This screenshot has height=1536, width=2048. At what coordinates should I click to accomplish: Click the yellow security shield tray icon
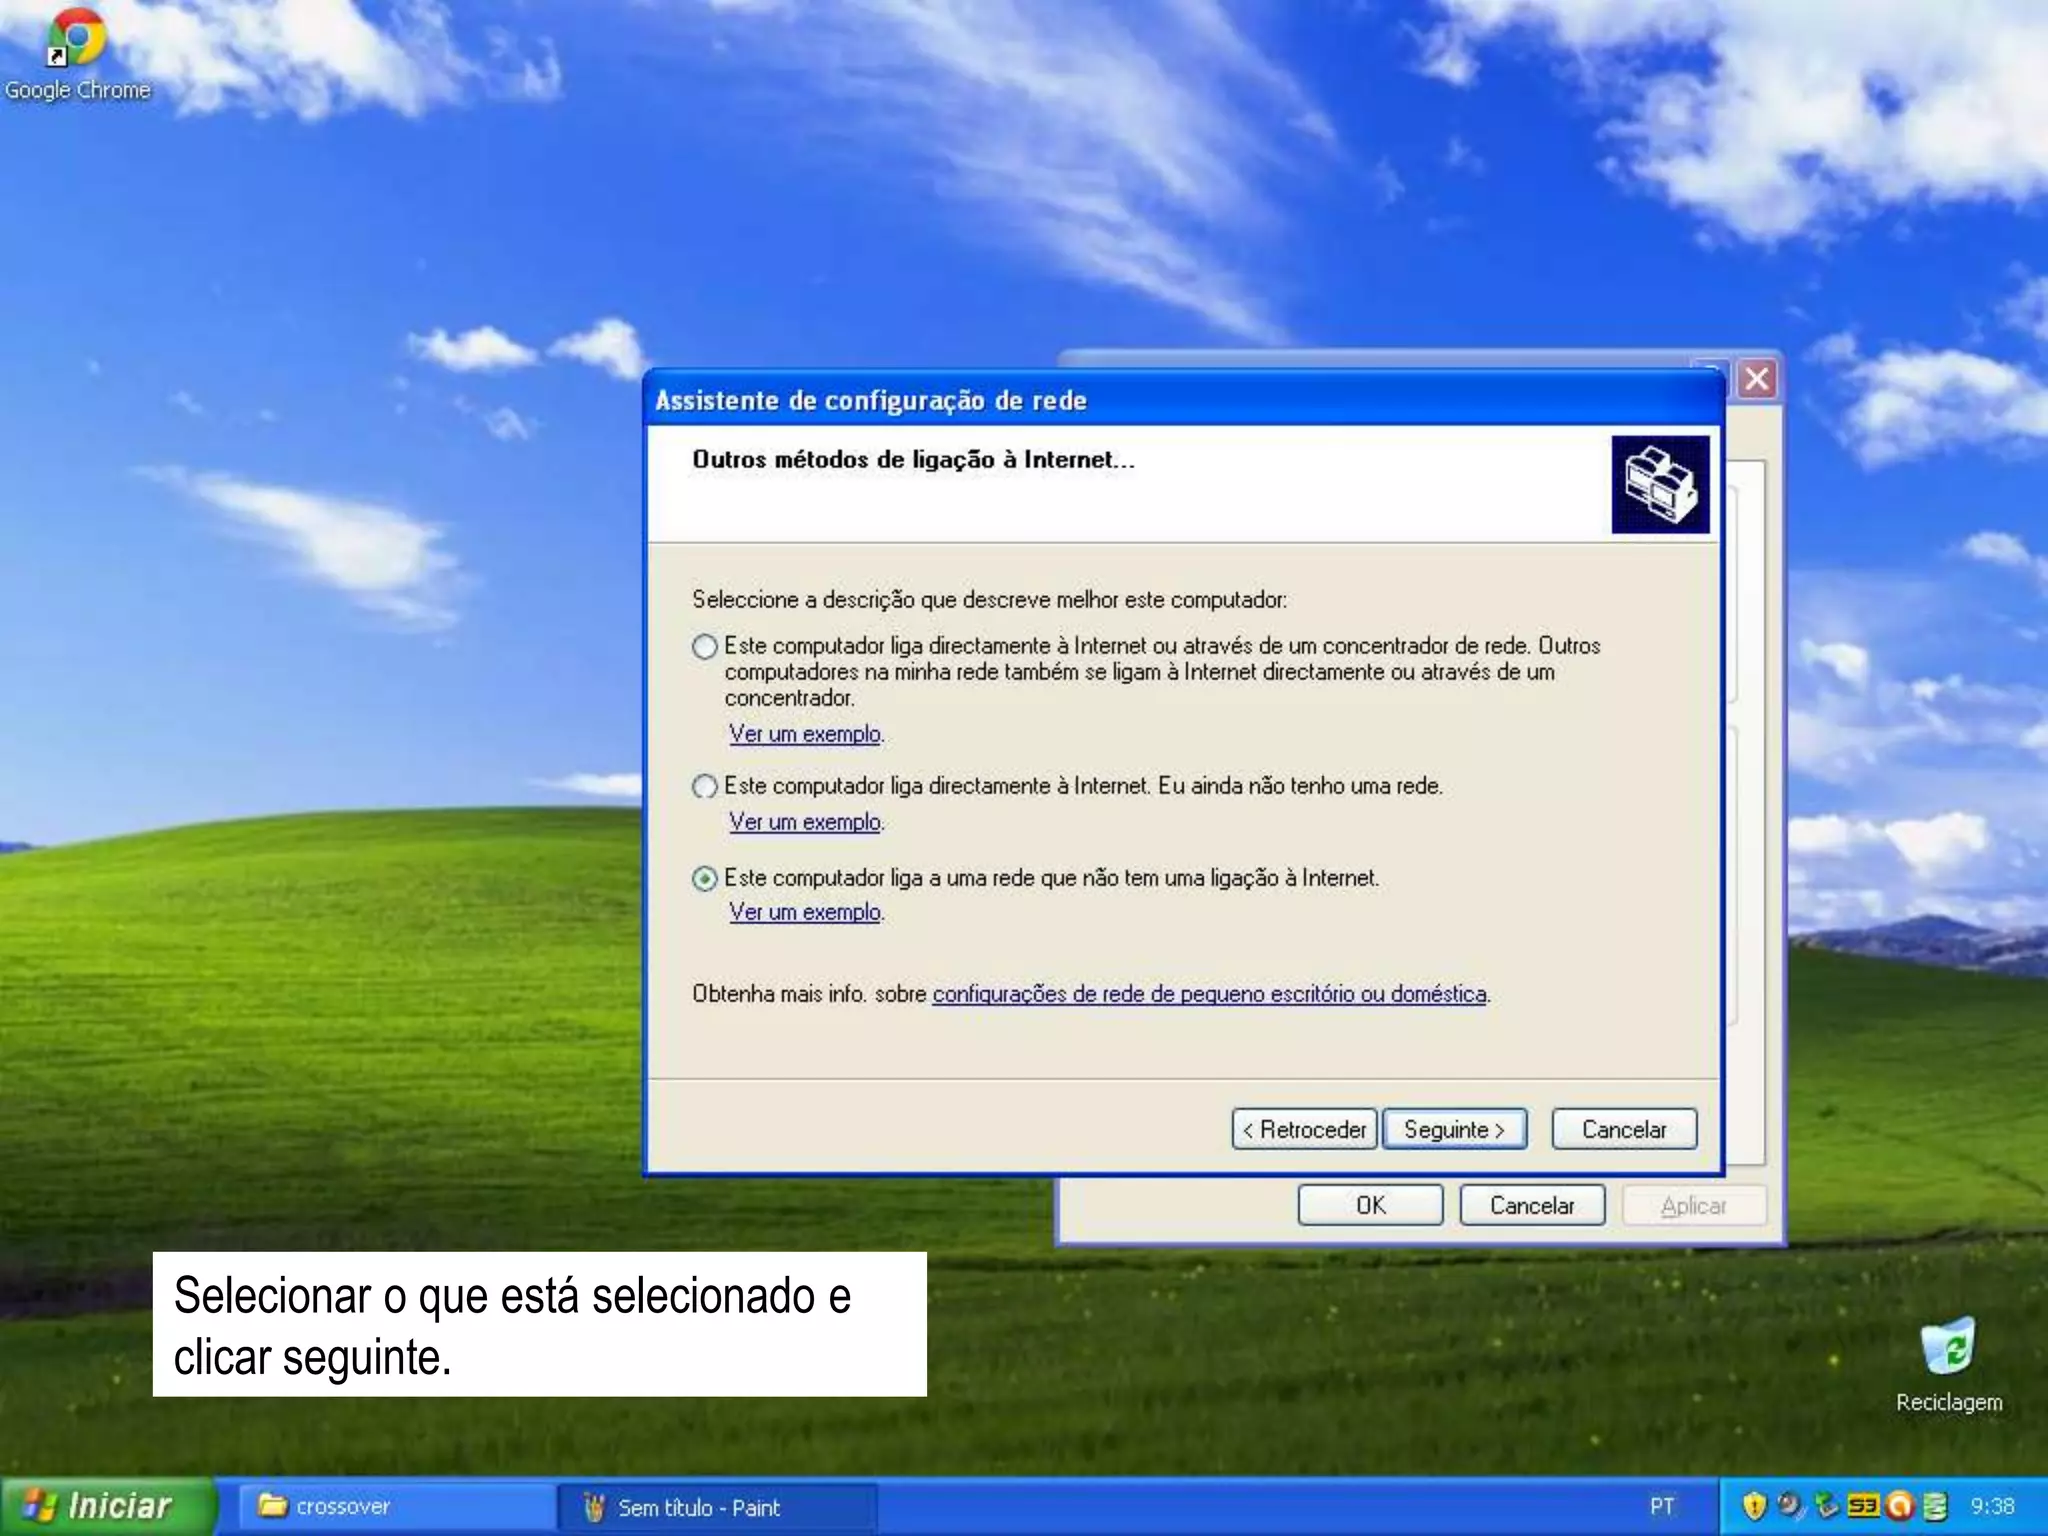[x=1755, y=1506]
